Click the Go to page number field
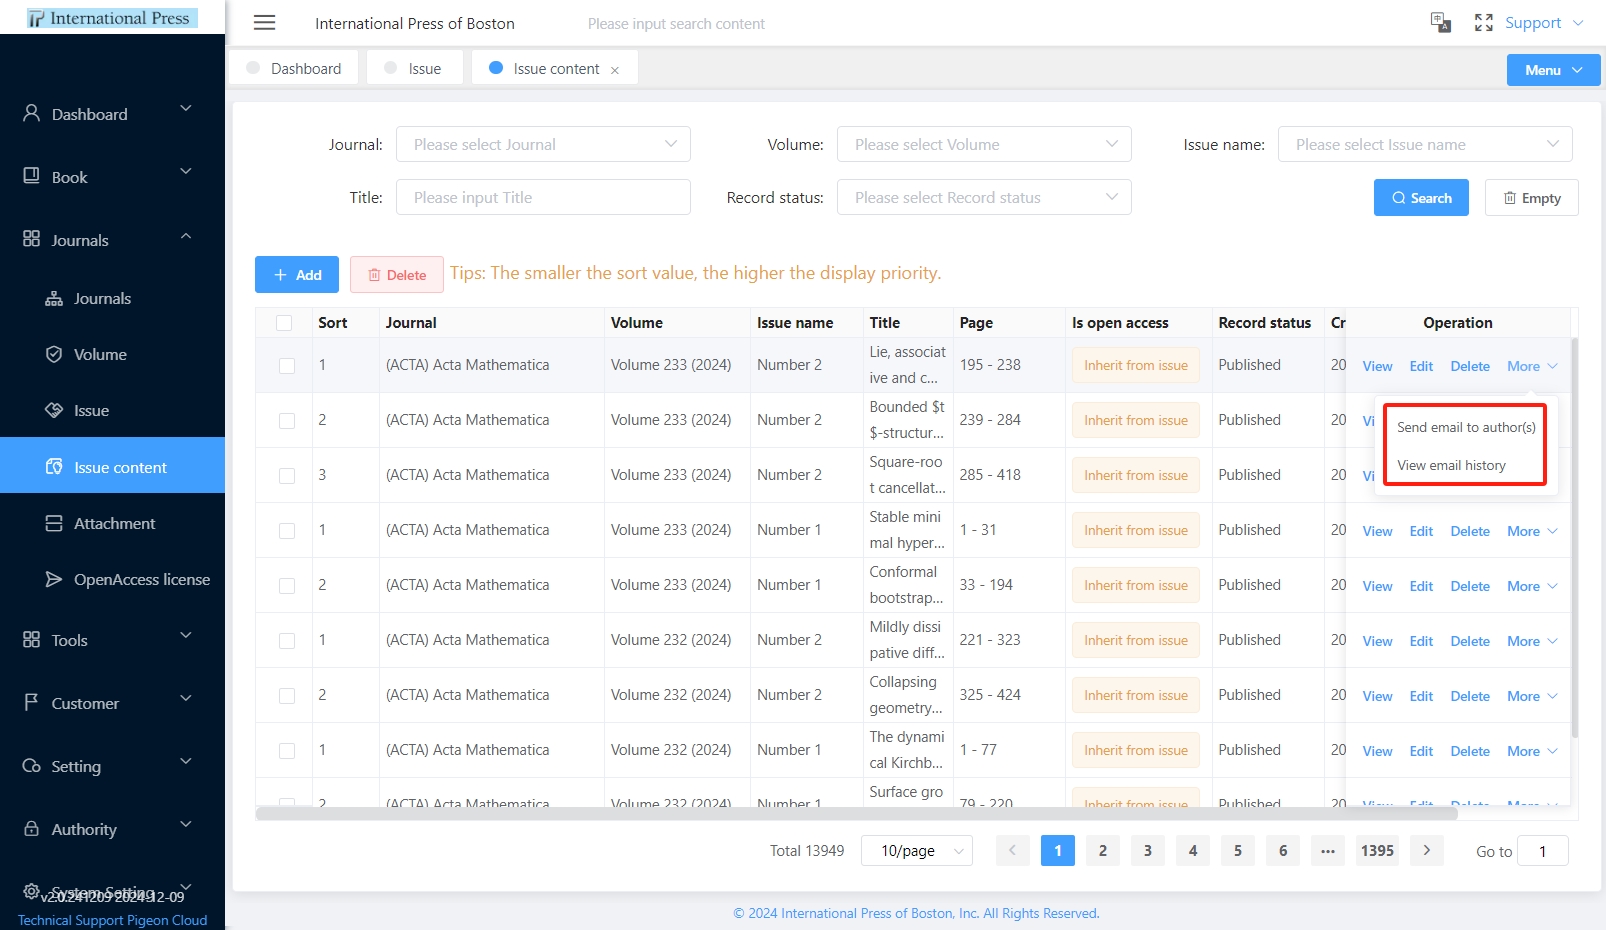The width and height of the screenshot is (1606, 930). click(1543, 851)
